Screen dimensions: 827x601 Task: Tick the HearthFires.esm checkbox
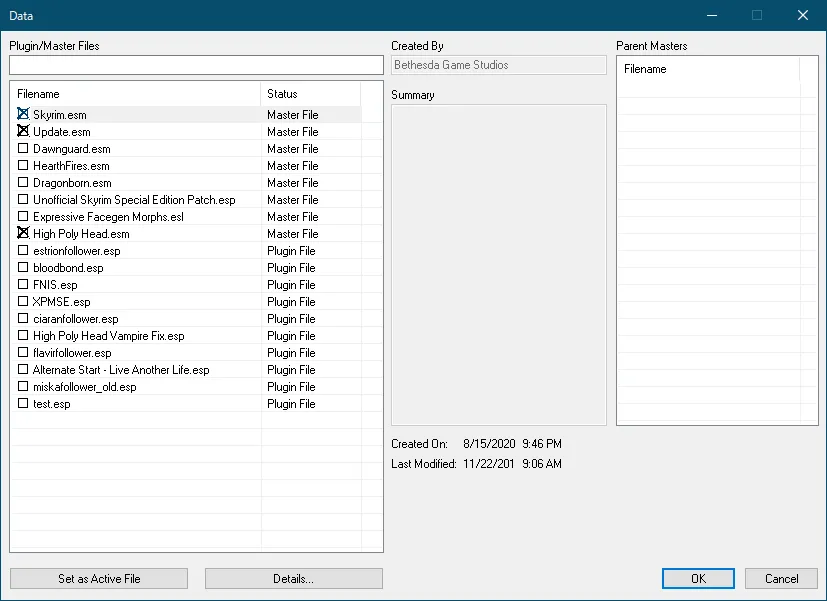(x=23, y=166)
